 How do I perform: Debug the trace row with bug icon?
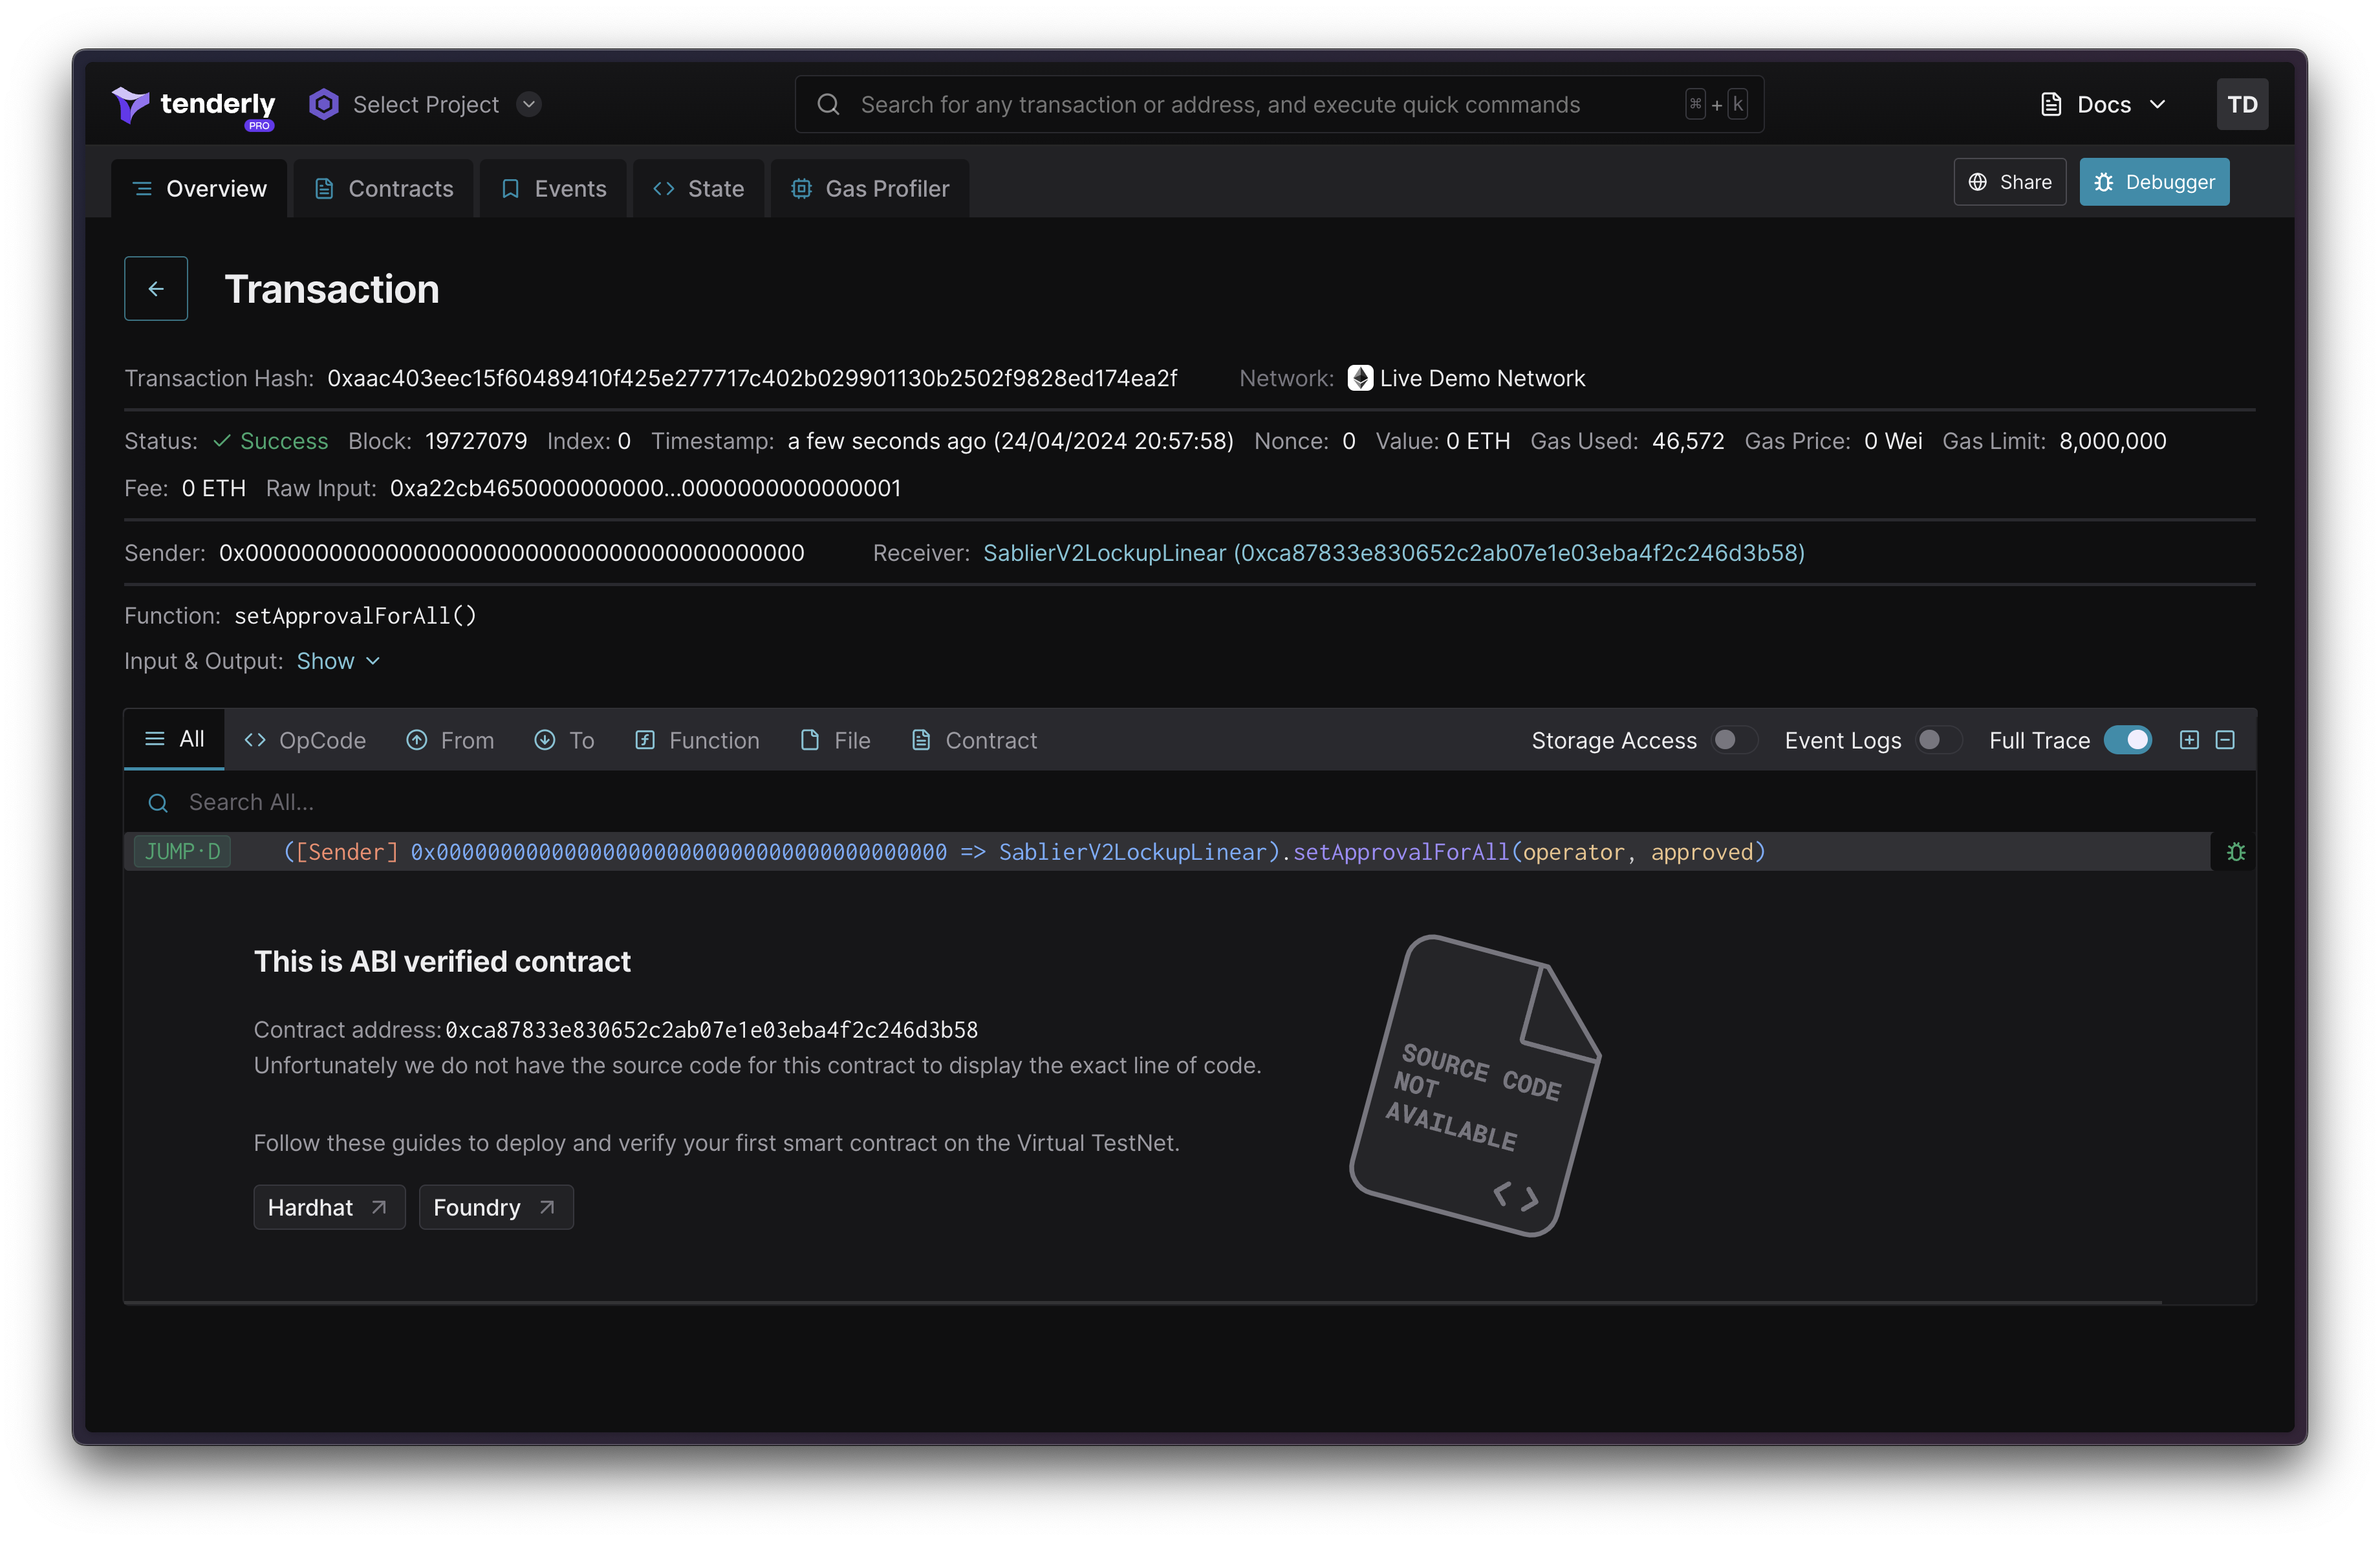[2236, 852]
